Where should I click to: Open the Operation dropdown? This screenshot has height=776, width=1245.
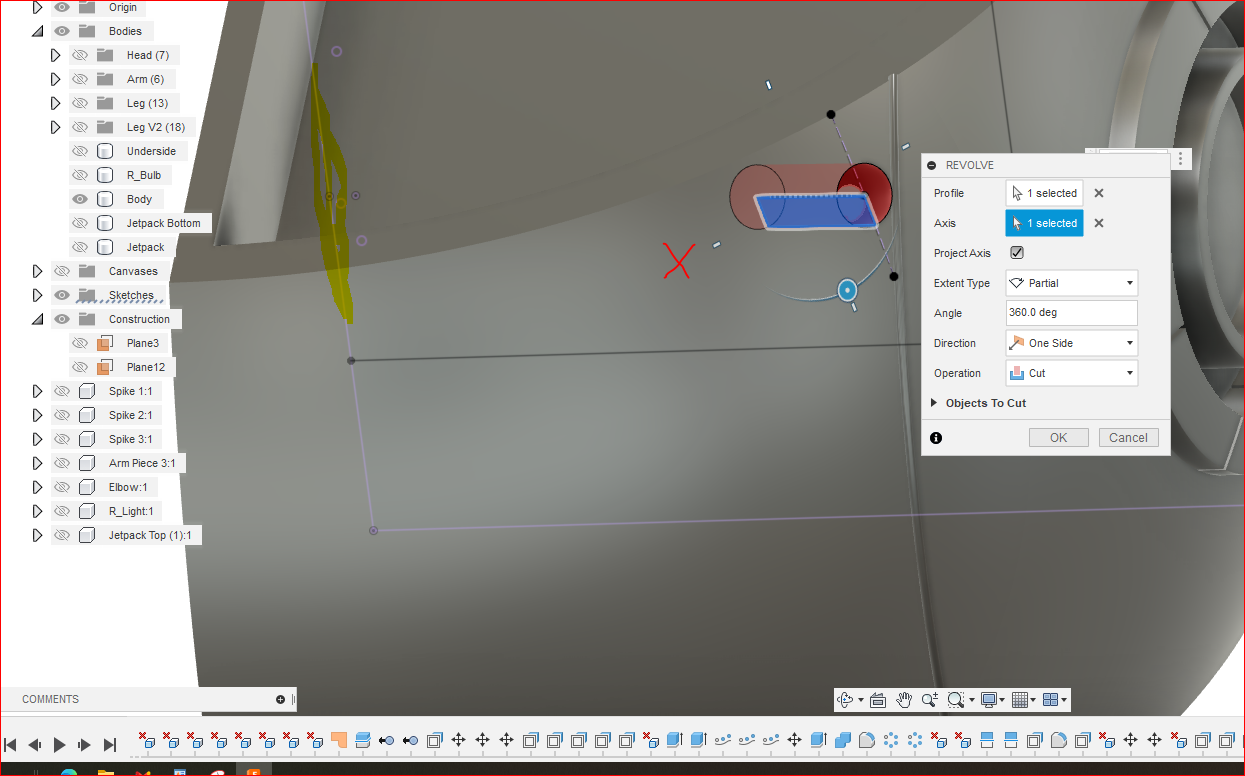(1072, 373)
